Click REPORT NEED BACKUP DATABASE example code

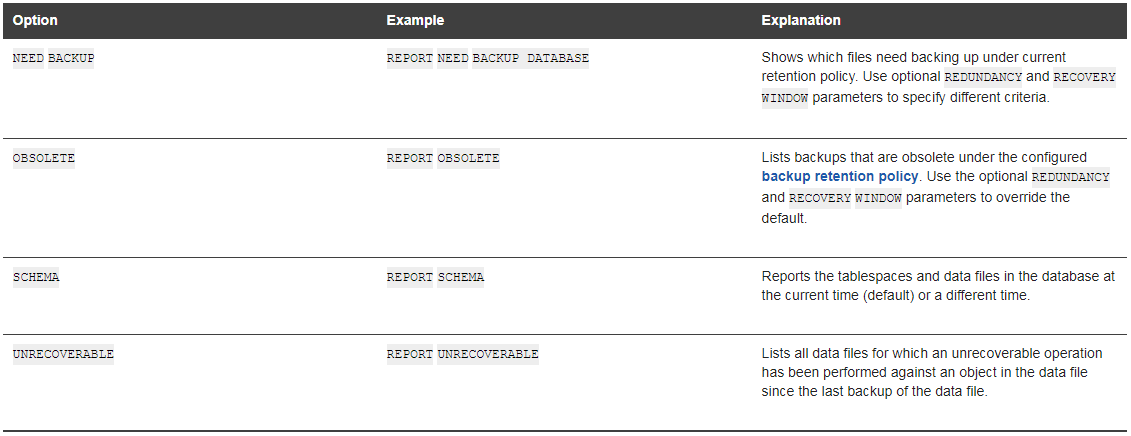click(x=488, y=58)
